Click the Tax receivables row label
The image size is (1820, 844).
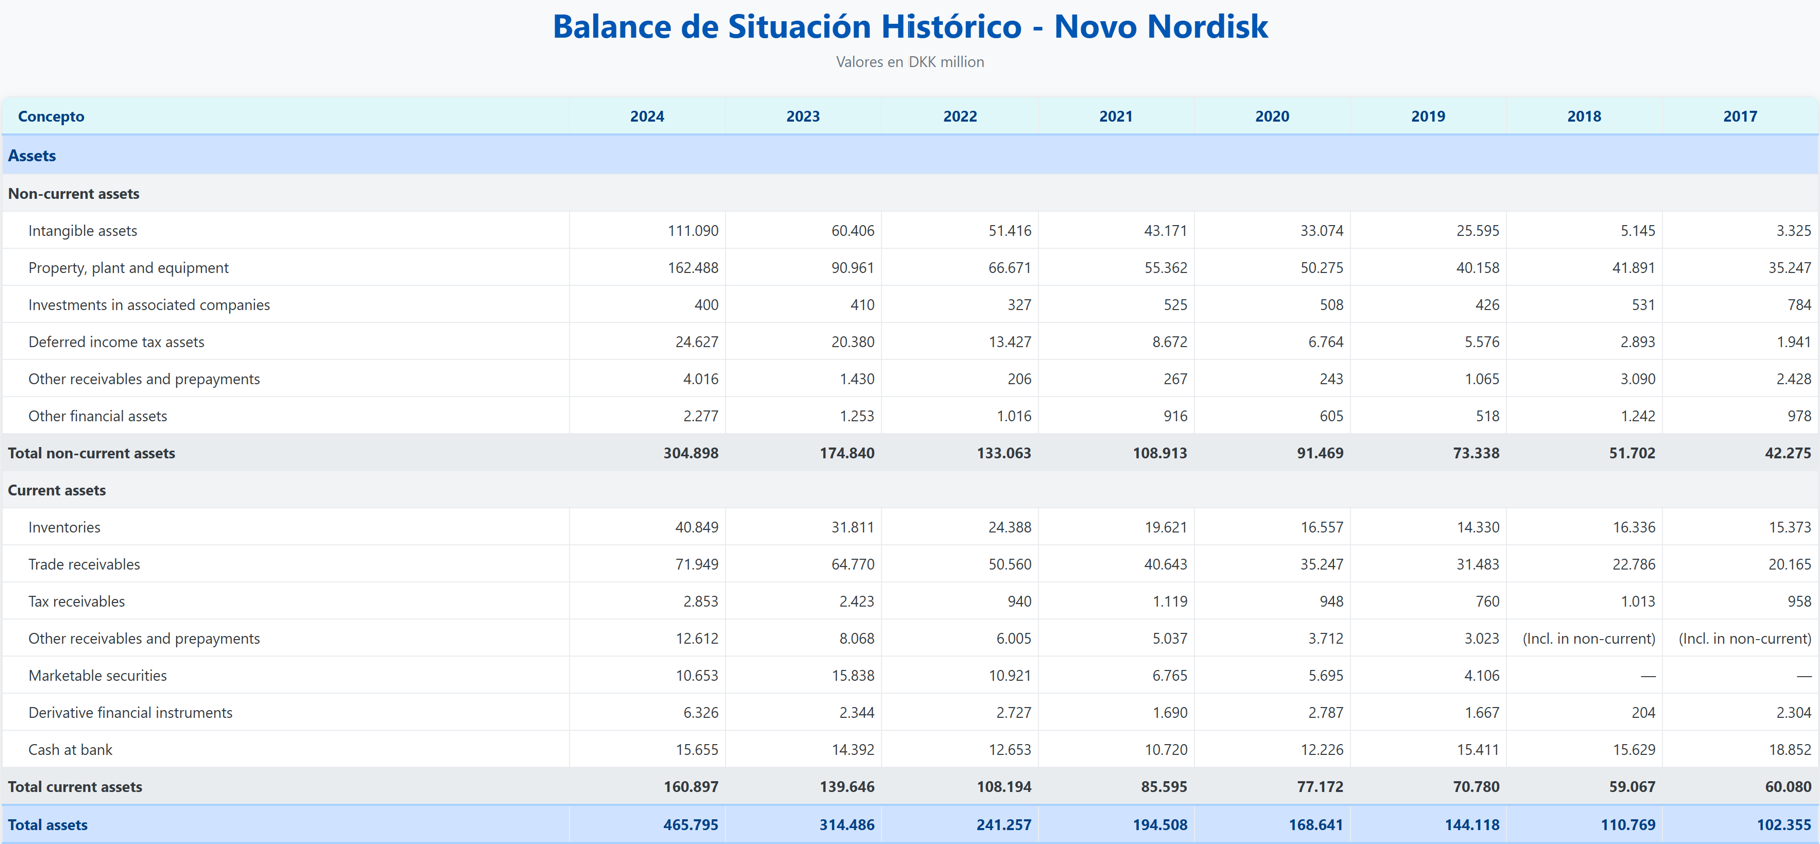click(x=77, y=601)
